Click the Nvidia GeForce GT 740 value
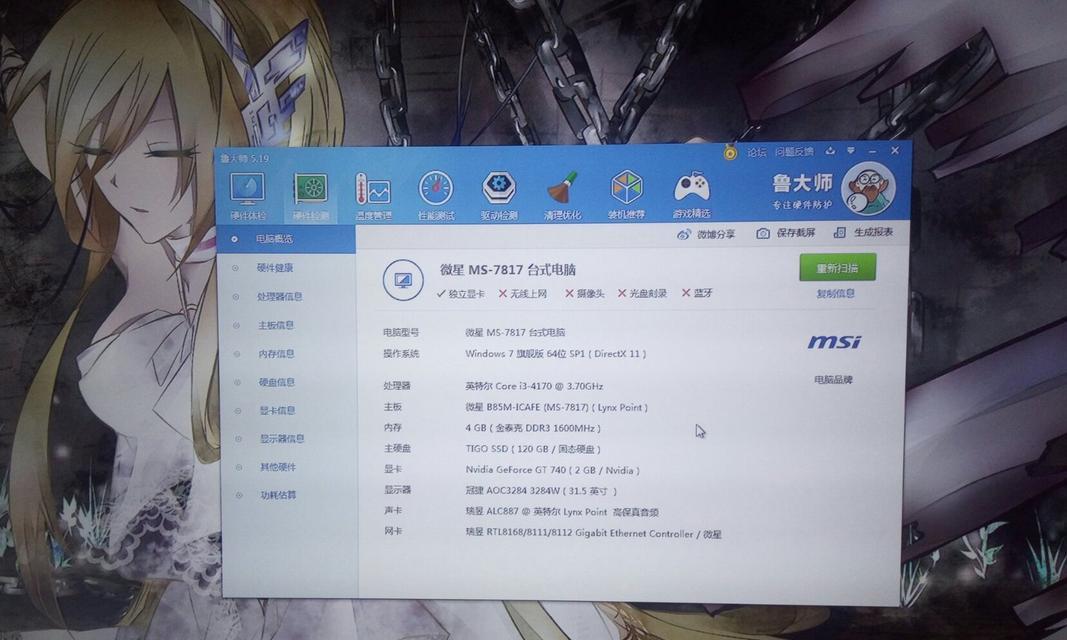The width and height of the screenshot is (1067, 640). (x=553, y=470)
